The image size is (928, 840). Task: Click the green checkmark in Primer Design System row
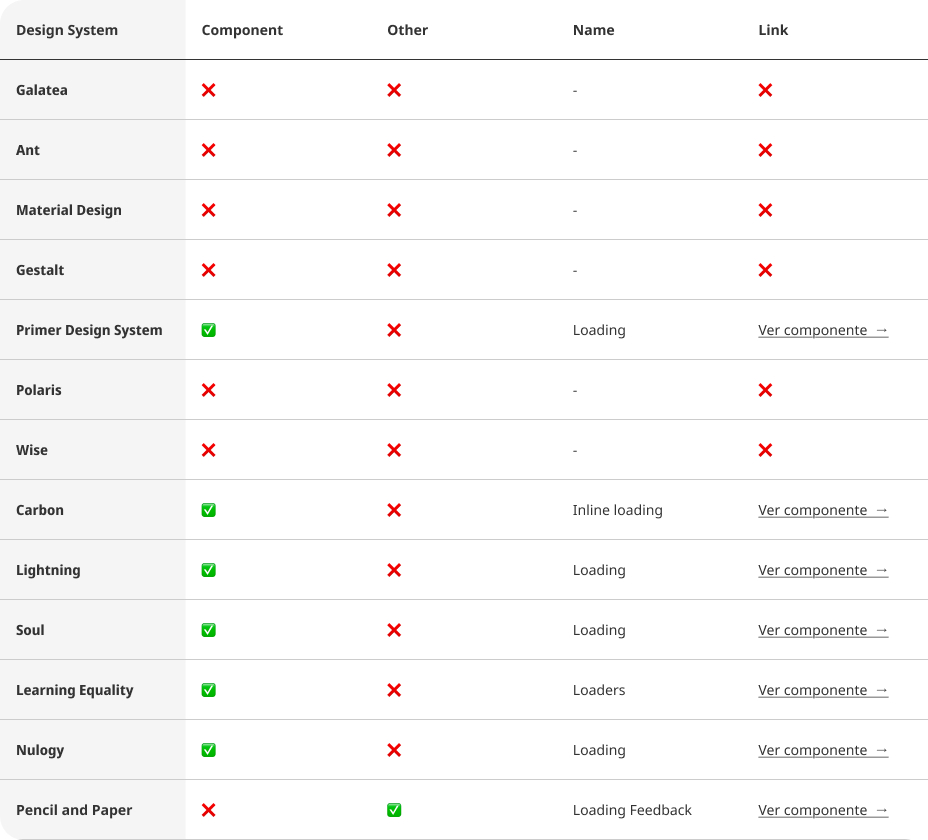tap(208, 330)
